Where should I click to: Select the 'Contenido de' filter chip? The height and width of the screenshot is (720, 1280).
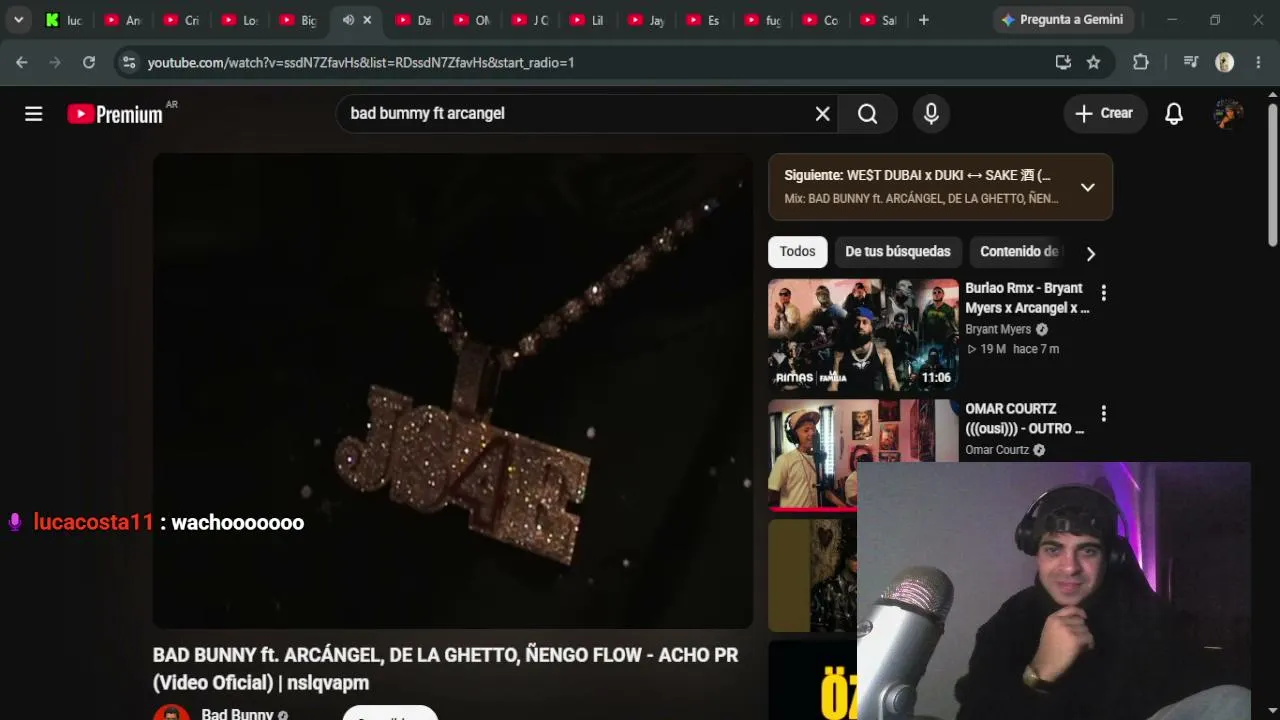click(1019, 252)
